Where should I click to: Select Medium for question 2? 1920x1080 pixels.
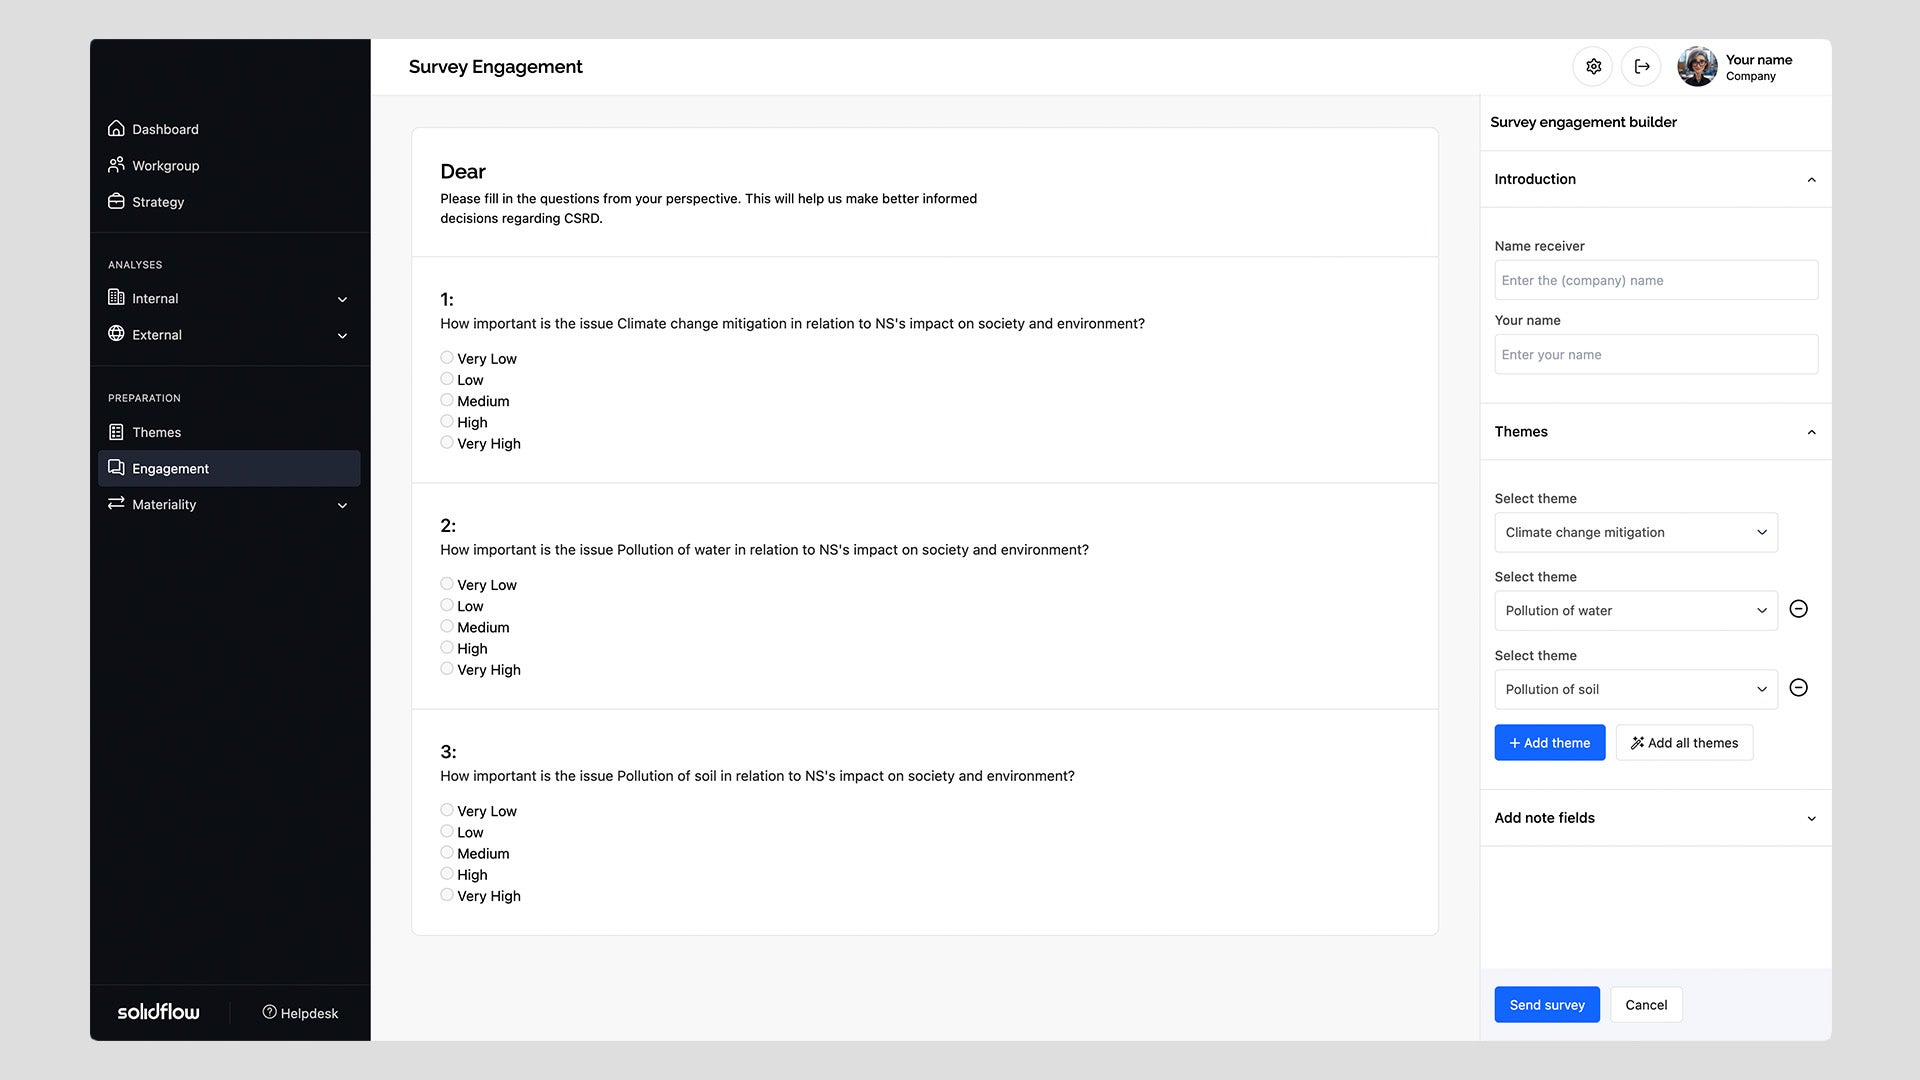pyautogui.click(x=447, y=627)
